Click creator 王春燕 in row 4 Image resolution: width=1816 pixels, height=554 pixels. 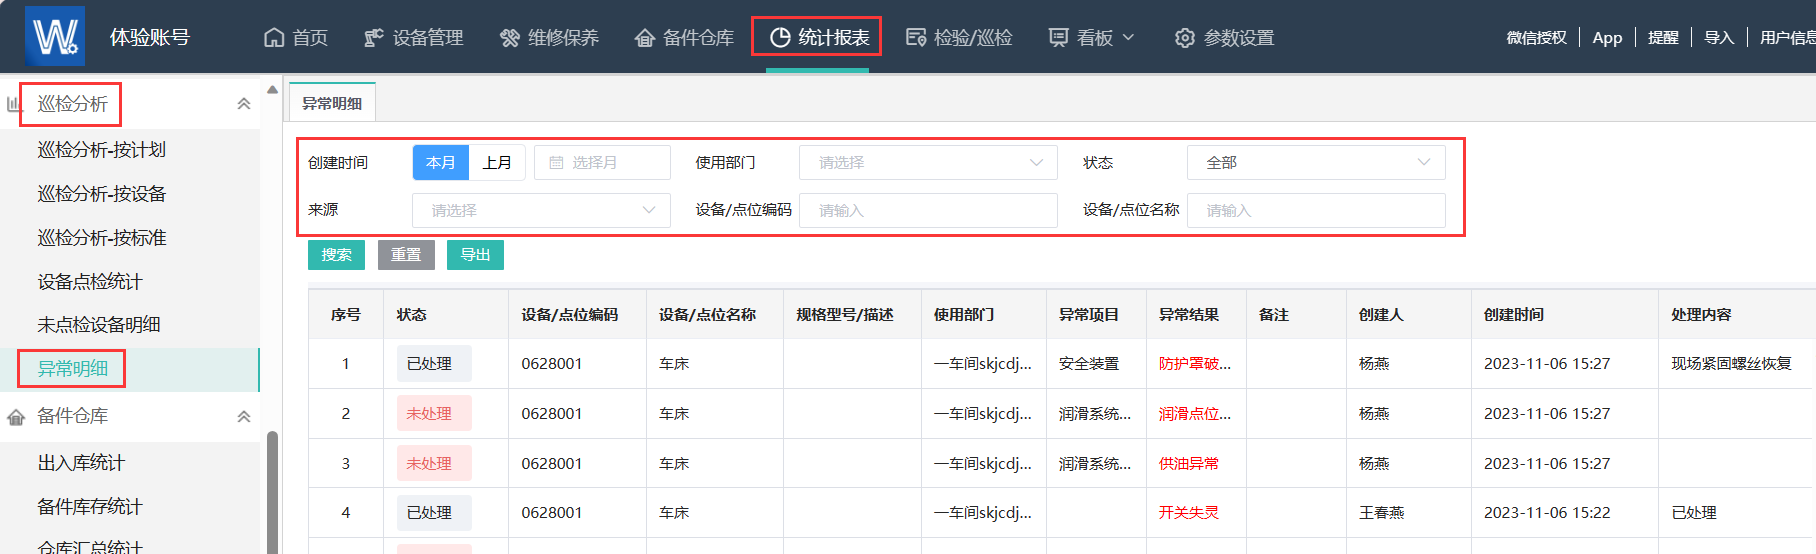(1382, 513)
